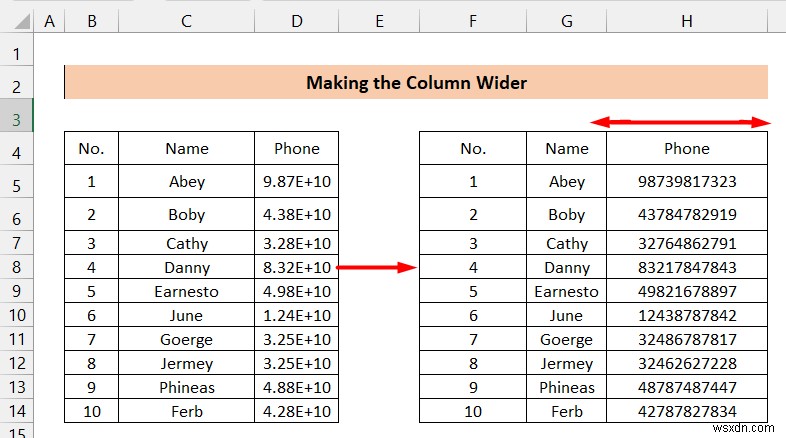The image size is (786, 438).
Task: Click the double-headed red arrow above Phone
Action: 680,122
